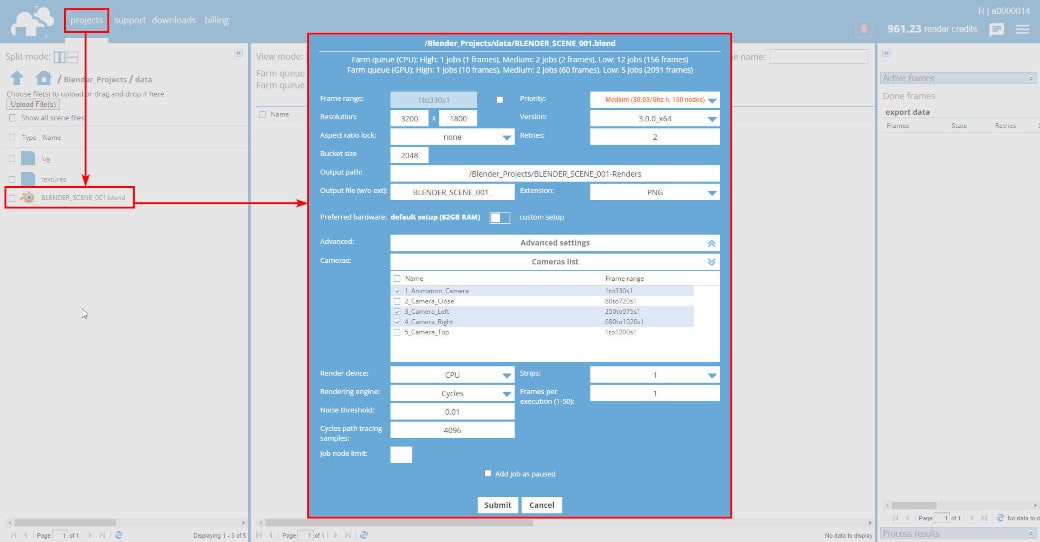Check the 2_Camera_Close checkbox

click(x=397, y=301)
